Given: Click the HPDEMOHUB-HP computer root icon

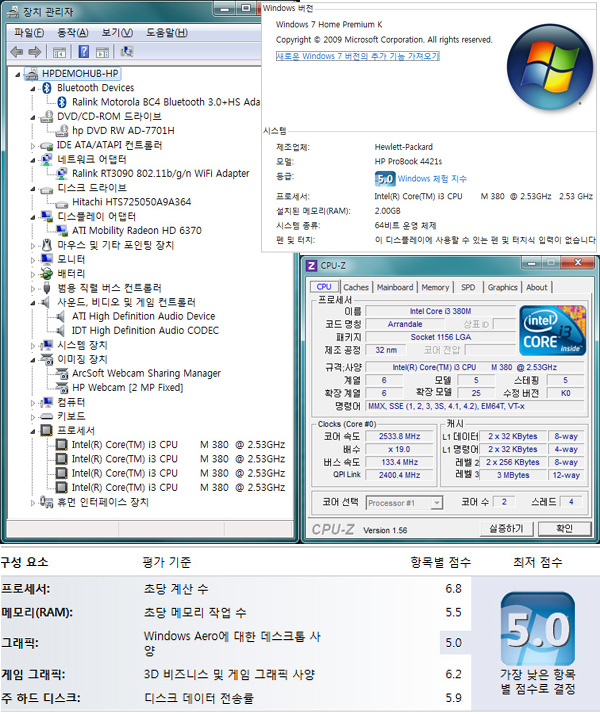Looking at the screenshot, I should pyautogui.click(x=31, y=73).
